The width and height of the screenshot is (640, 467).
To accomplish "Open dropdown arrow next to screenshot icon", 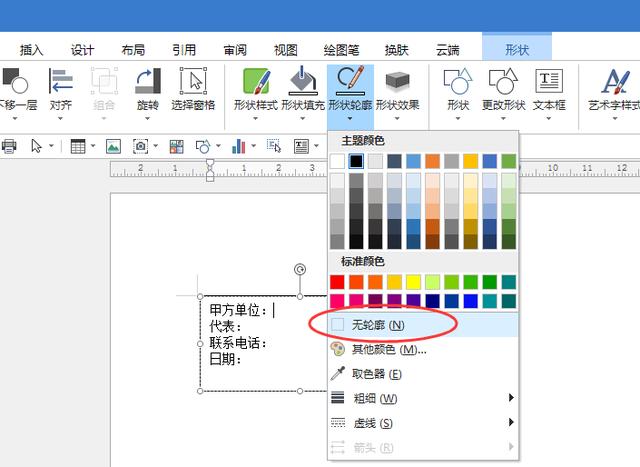I will 156,145.
